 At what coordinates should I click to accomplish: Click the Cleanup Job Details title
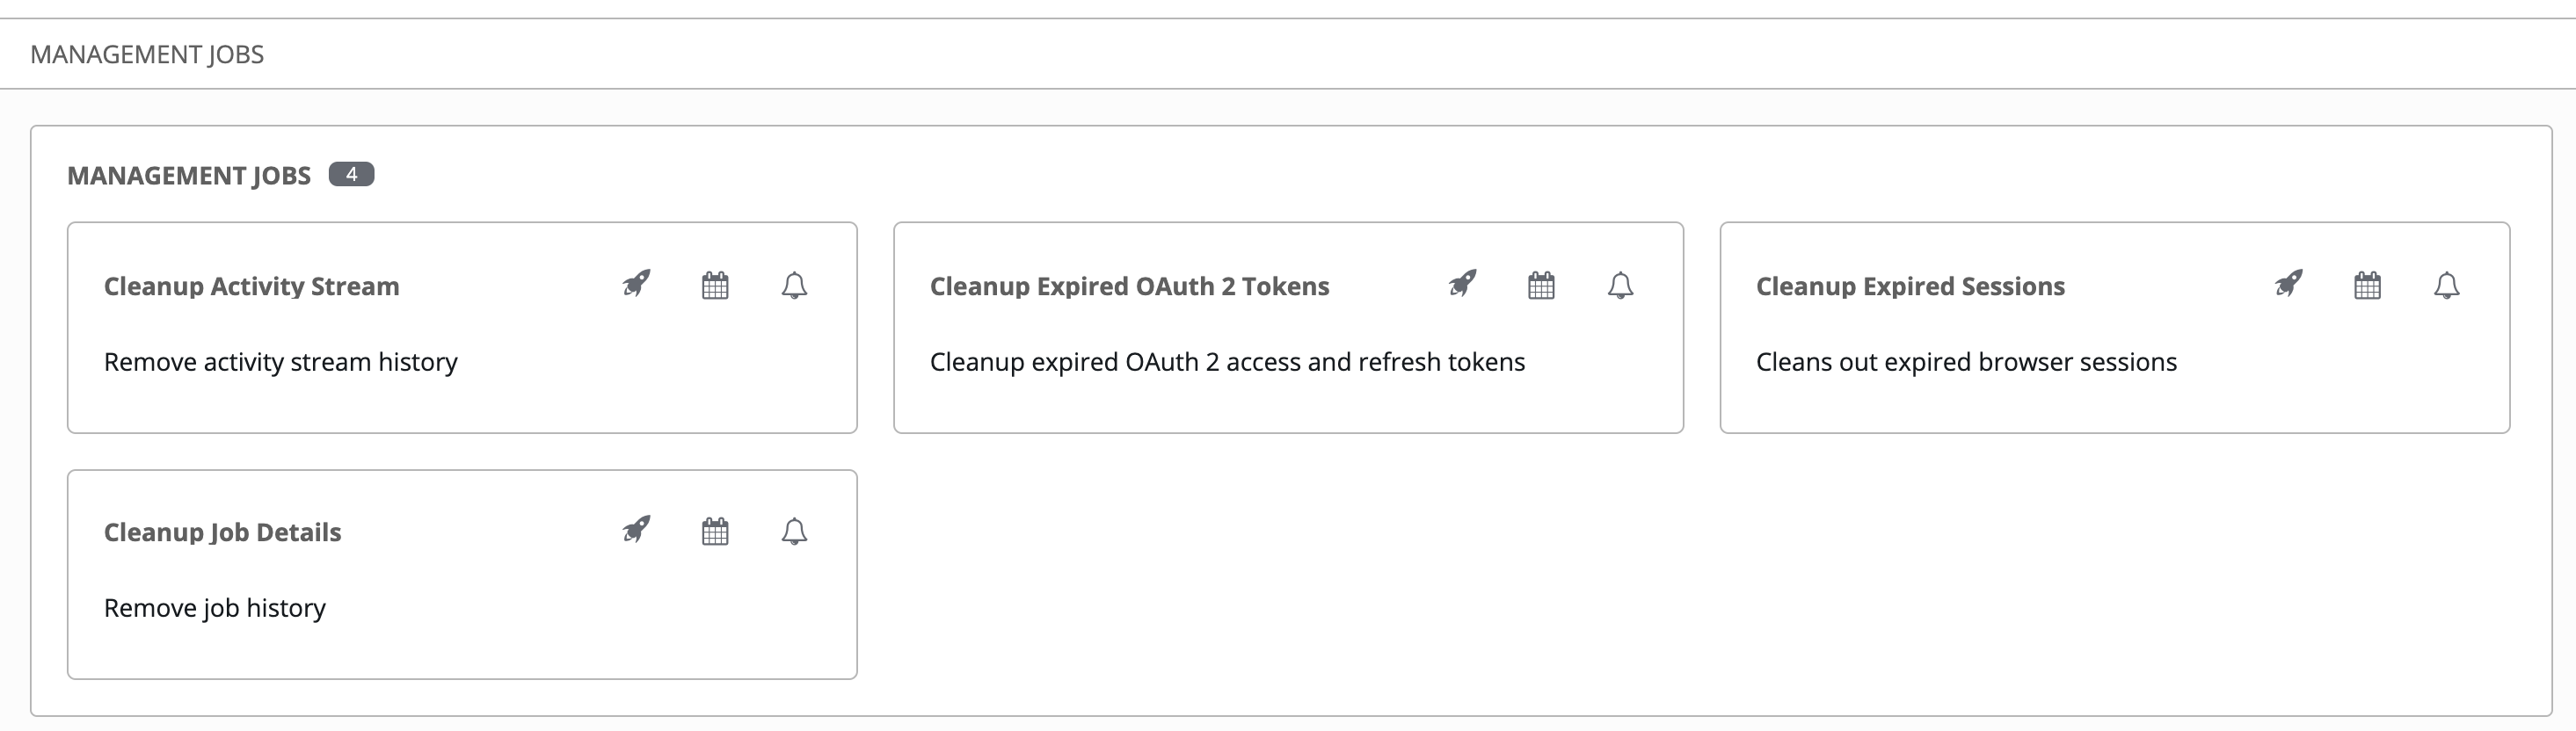click(222, 532)
